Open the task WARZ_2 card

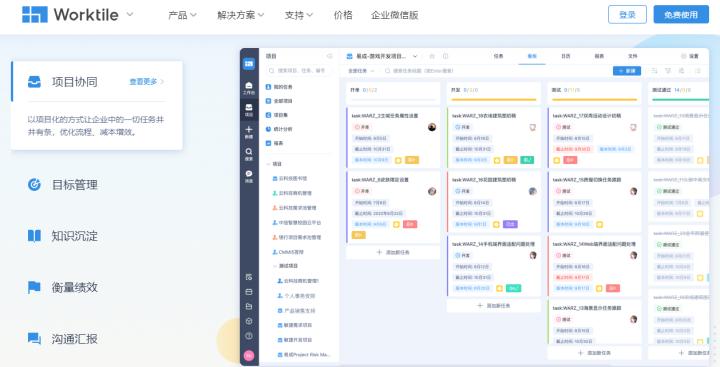(x=393, y=137)
